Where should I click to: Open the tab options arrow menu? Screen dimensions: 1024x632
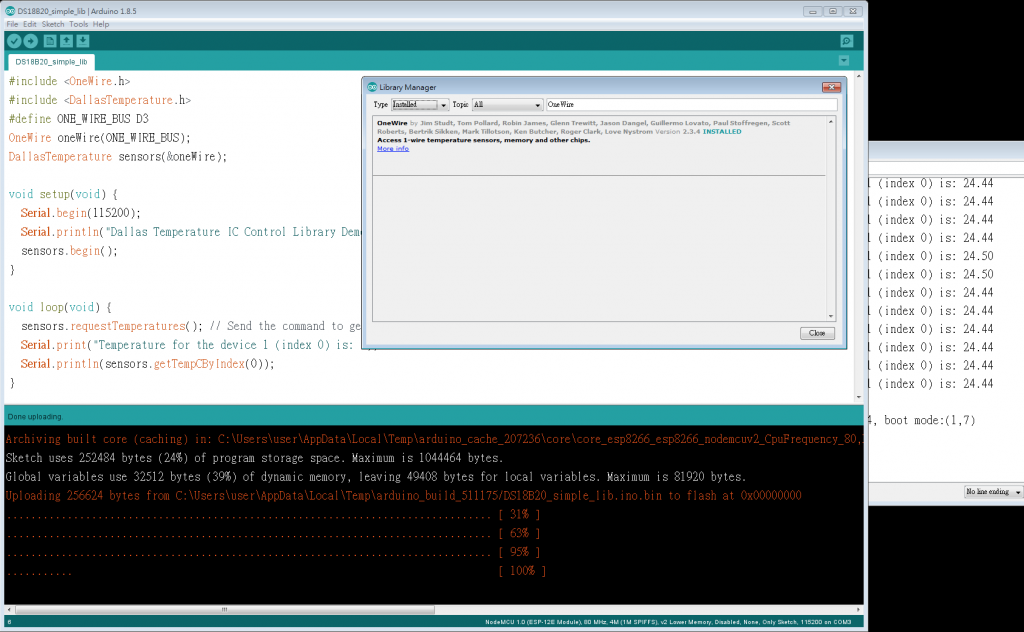844,61
